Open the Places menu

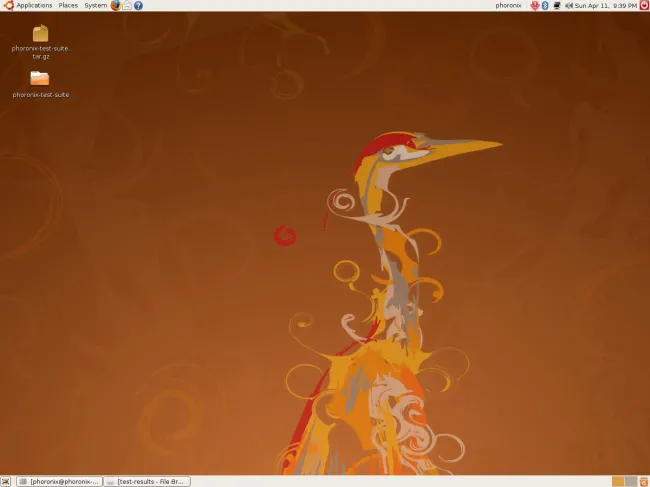tap(68, 5)
